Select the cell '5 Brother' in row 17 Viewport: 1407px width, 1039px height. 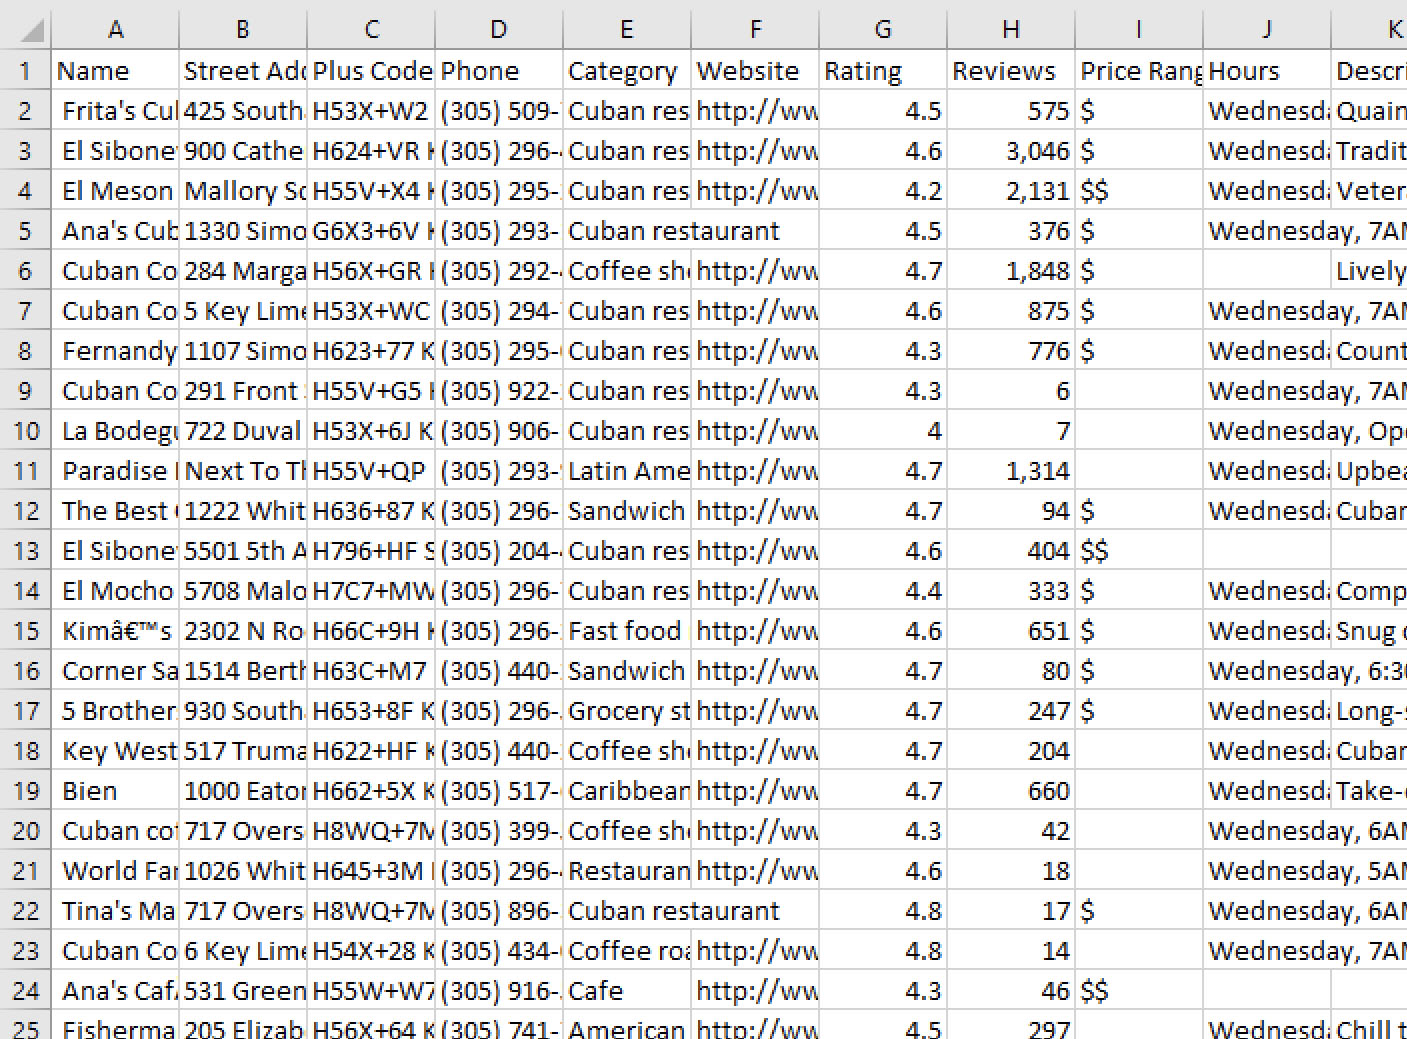115,711
